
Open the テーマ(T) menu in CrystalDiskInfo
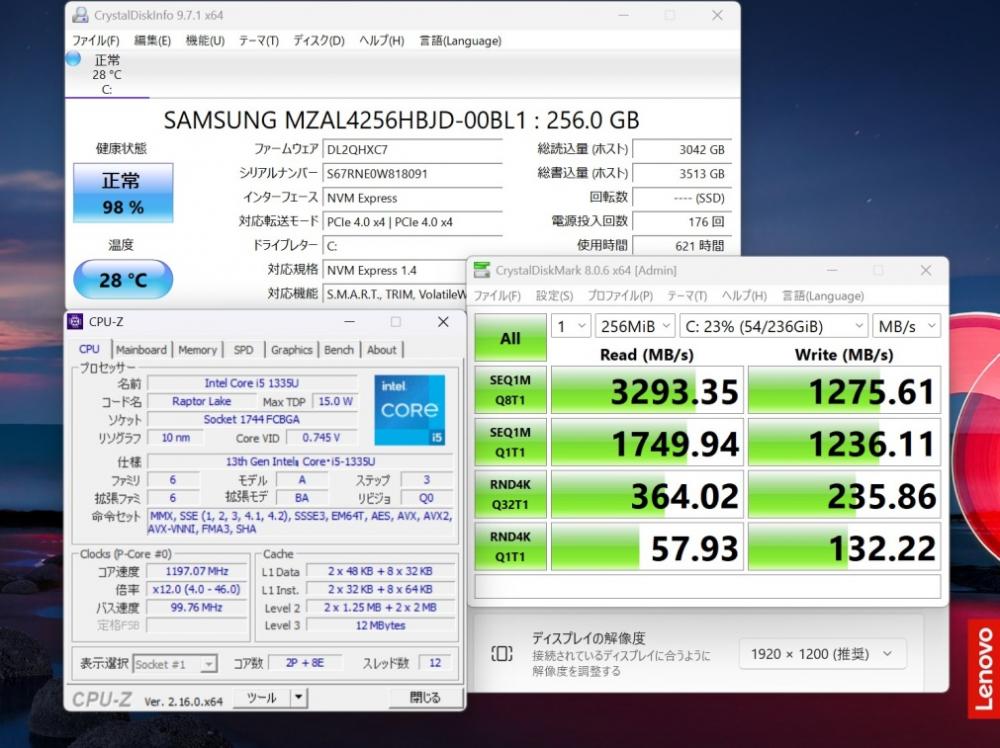[259, 41]
